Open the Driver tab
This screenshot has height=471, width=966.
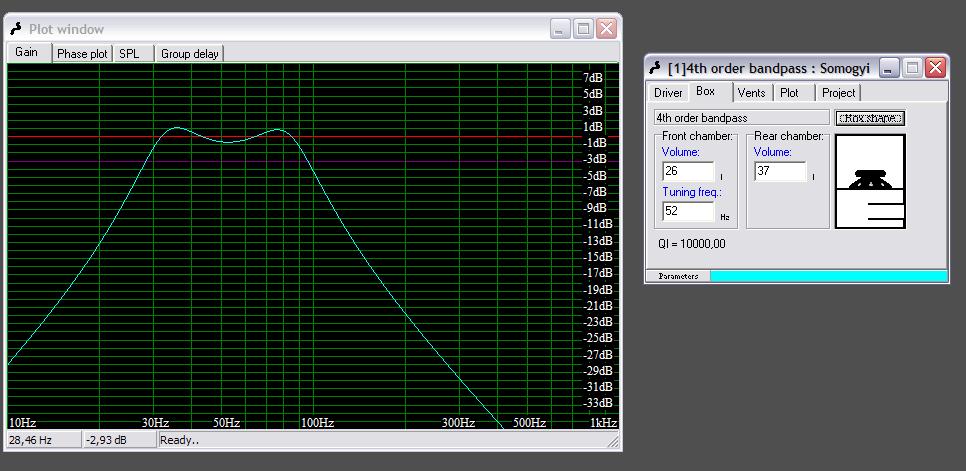tap(668, 93)
